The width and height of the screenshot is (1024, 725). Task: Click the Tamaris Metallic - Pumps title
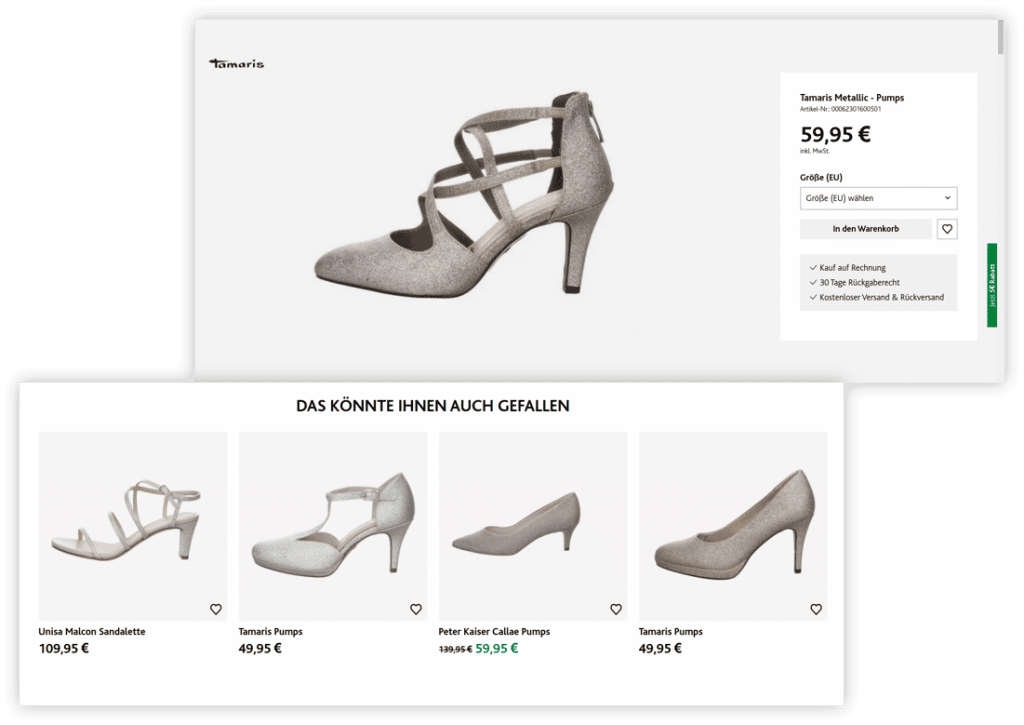tap(851, 98)
